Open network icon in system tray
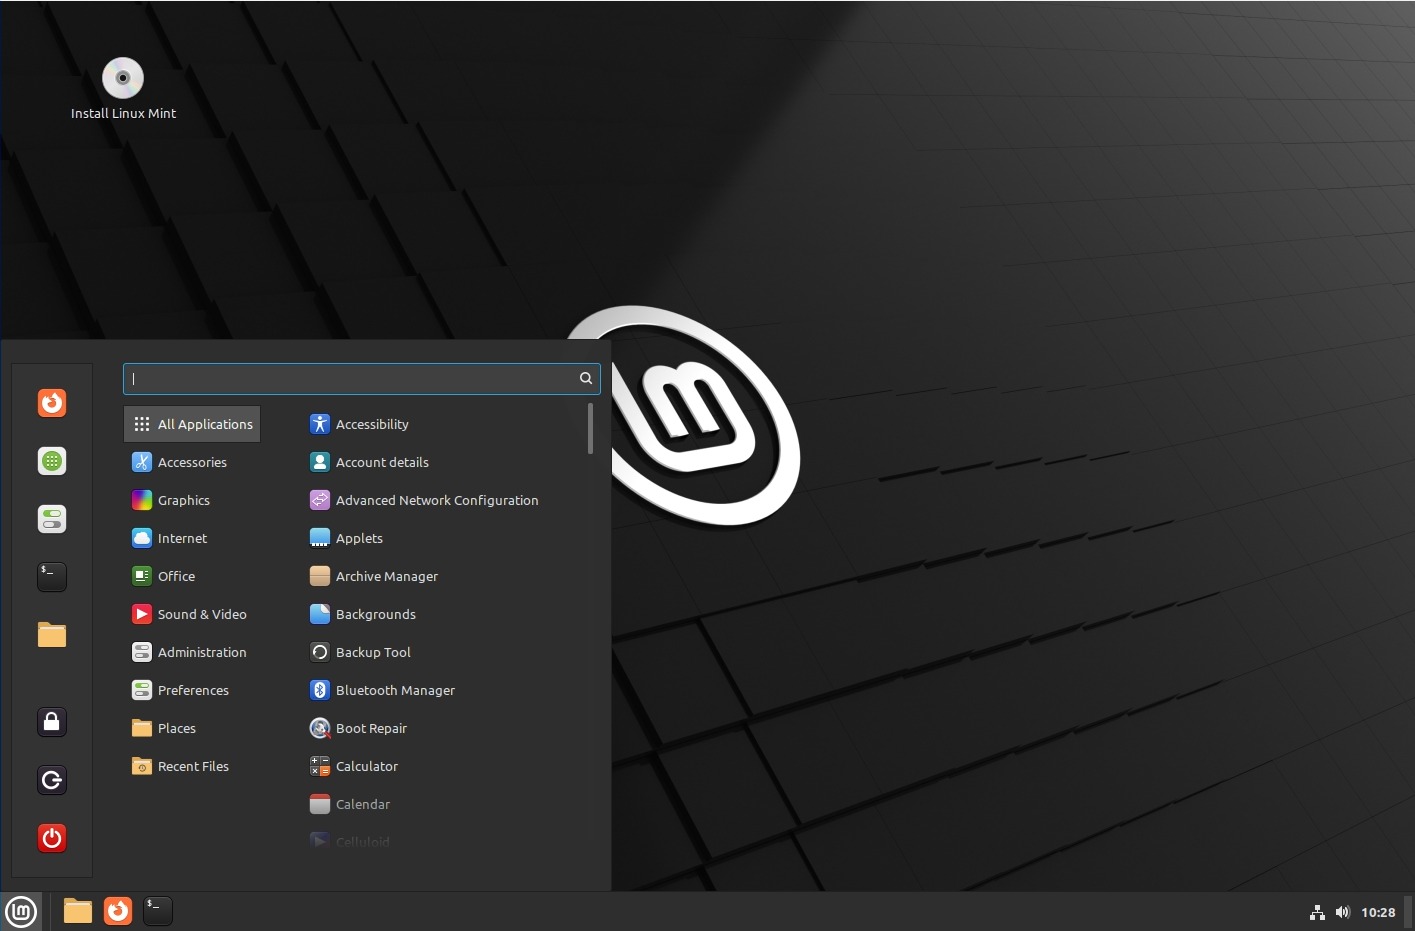 tap(1317, 912)
